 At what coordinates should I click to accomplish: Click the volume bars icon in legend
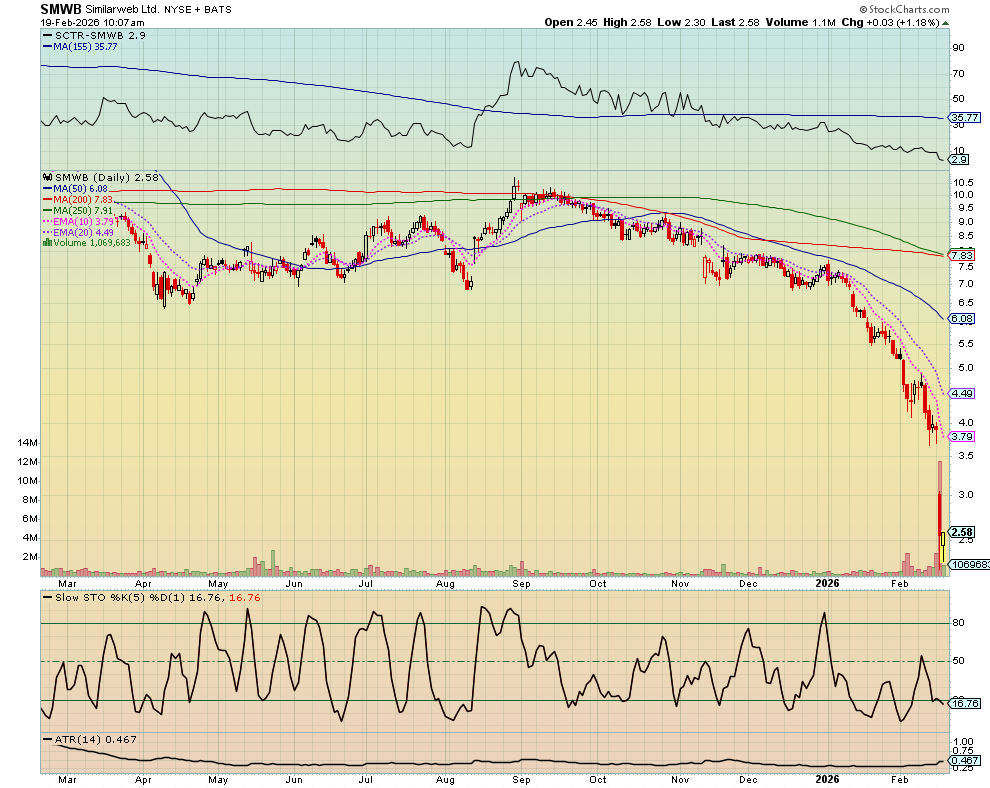(x=47, y=243)
